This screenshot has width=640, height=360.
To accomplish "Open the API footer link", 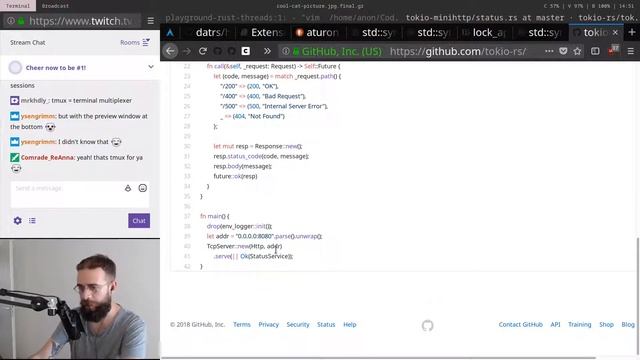I will 555,324.
